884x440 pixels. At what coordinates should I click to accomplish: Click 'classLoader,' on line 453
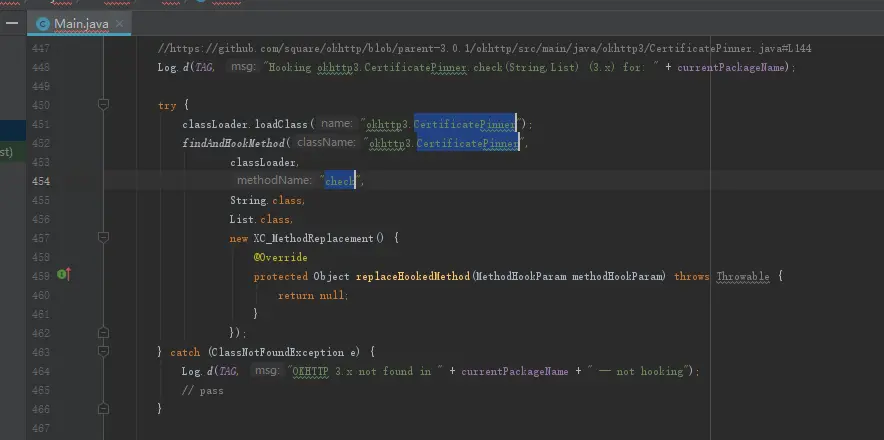click(x=265, y=162)
